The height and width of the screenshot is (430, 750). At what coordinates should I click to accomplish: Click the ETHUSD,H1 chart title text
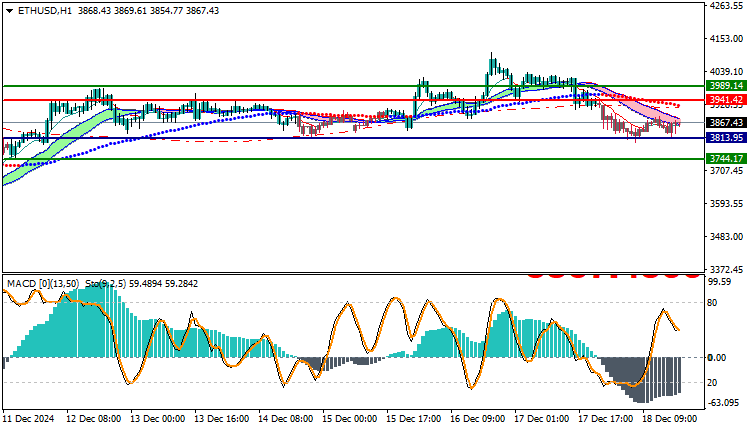[45, 11]
